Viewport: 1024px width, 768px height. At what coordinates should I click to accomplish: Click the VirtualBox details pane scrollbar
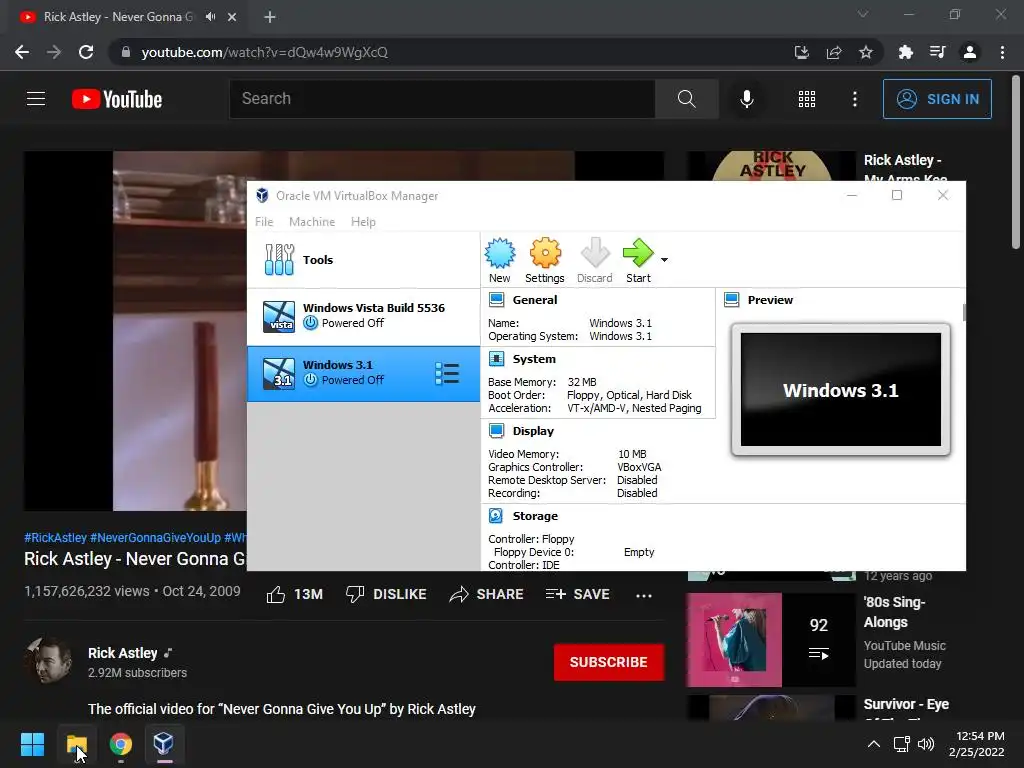coord(963,312)
